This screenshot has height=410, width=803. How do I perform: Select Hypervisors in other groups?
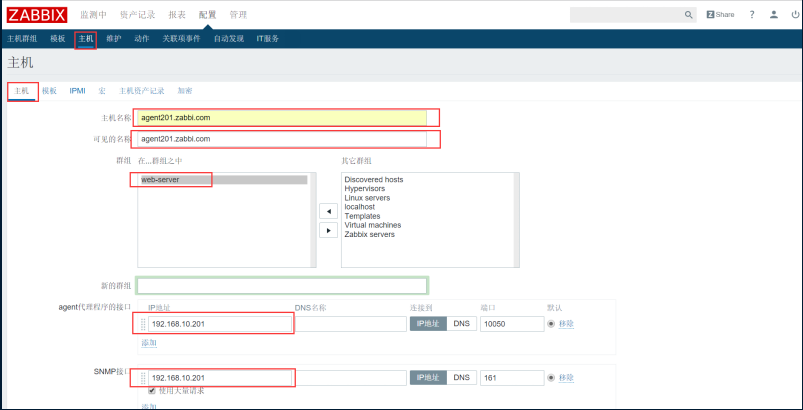(365, 189)
